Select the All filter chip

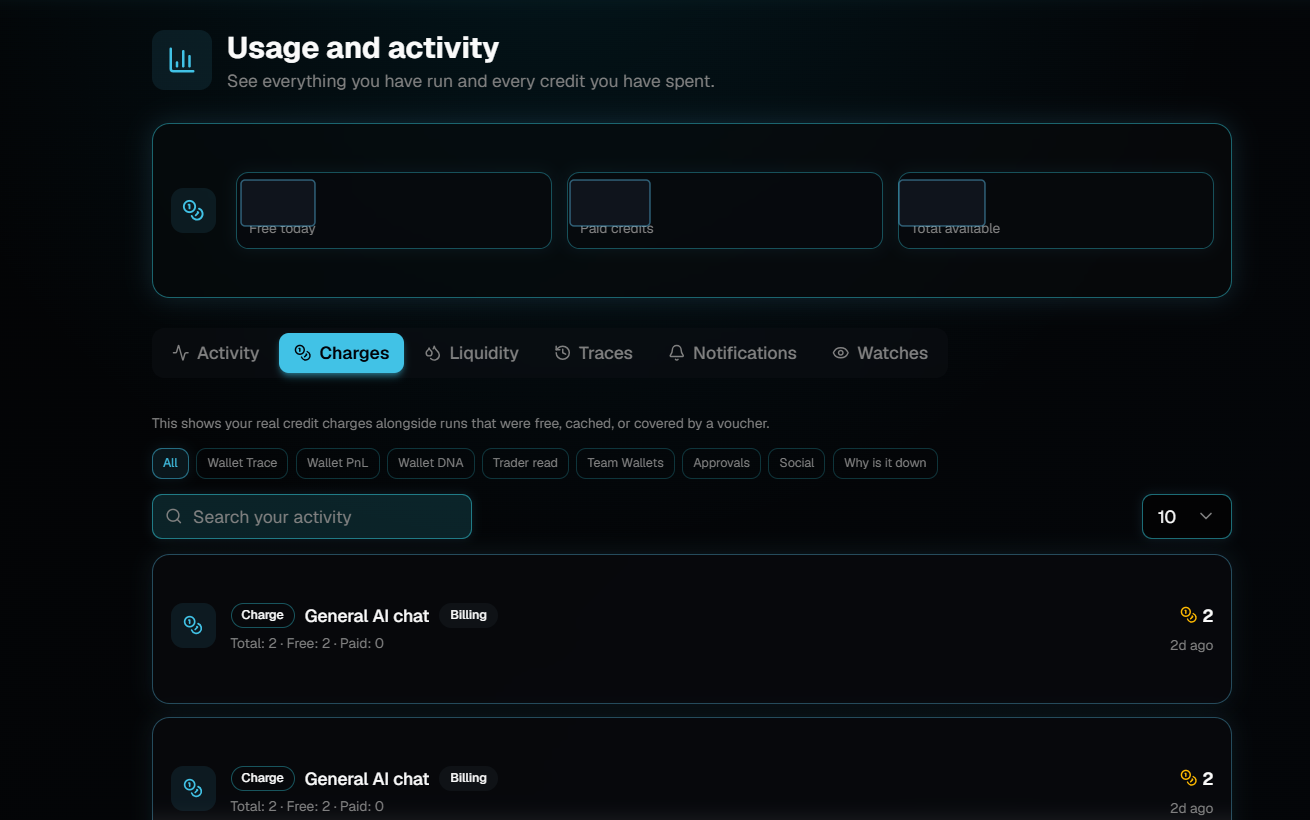point(170,463)
